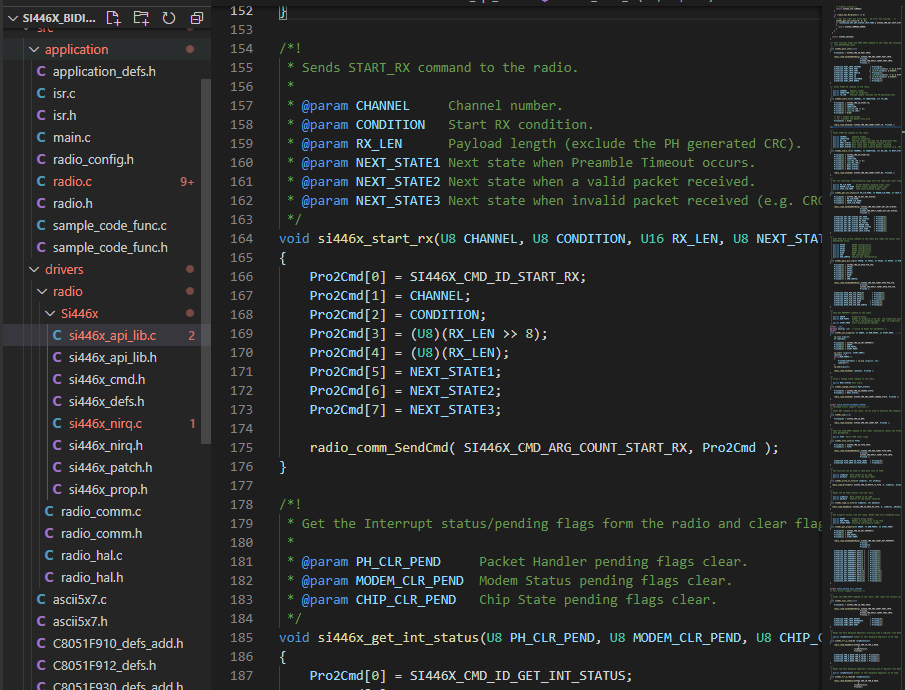This screenshot has height=690, width=905.
Task: Click SI446X_CMD_ID_GET_INT_STATUS constant
Action: 517,676
